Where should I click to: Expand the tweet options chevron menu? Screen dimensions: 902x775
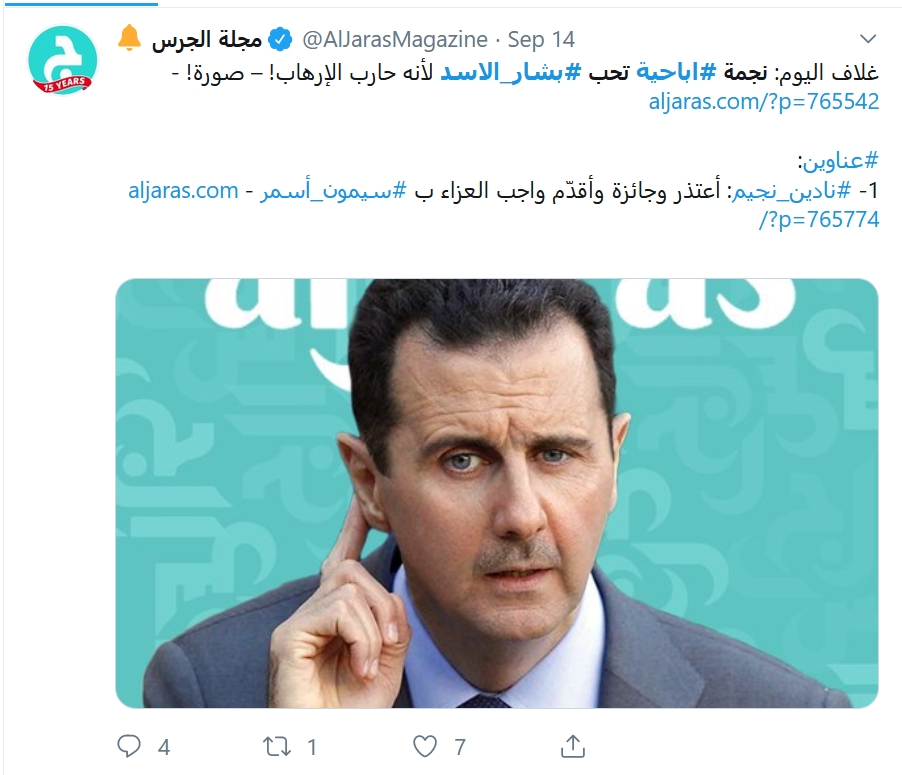click(867, 39)
